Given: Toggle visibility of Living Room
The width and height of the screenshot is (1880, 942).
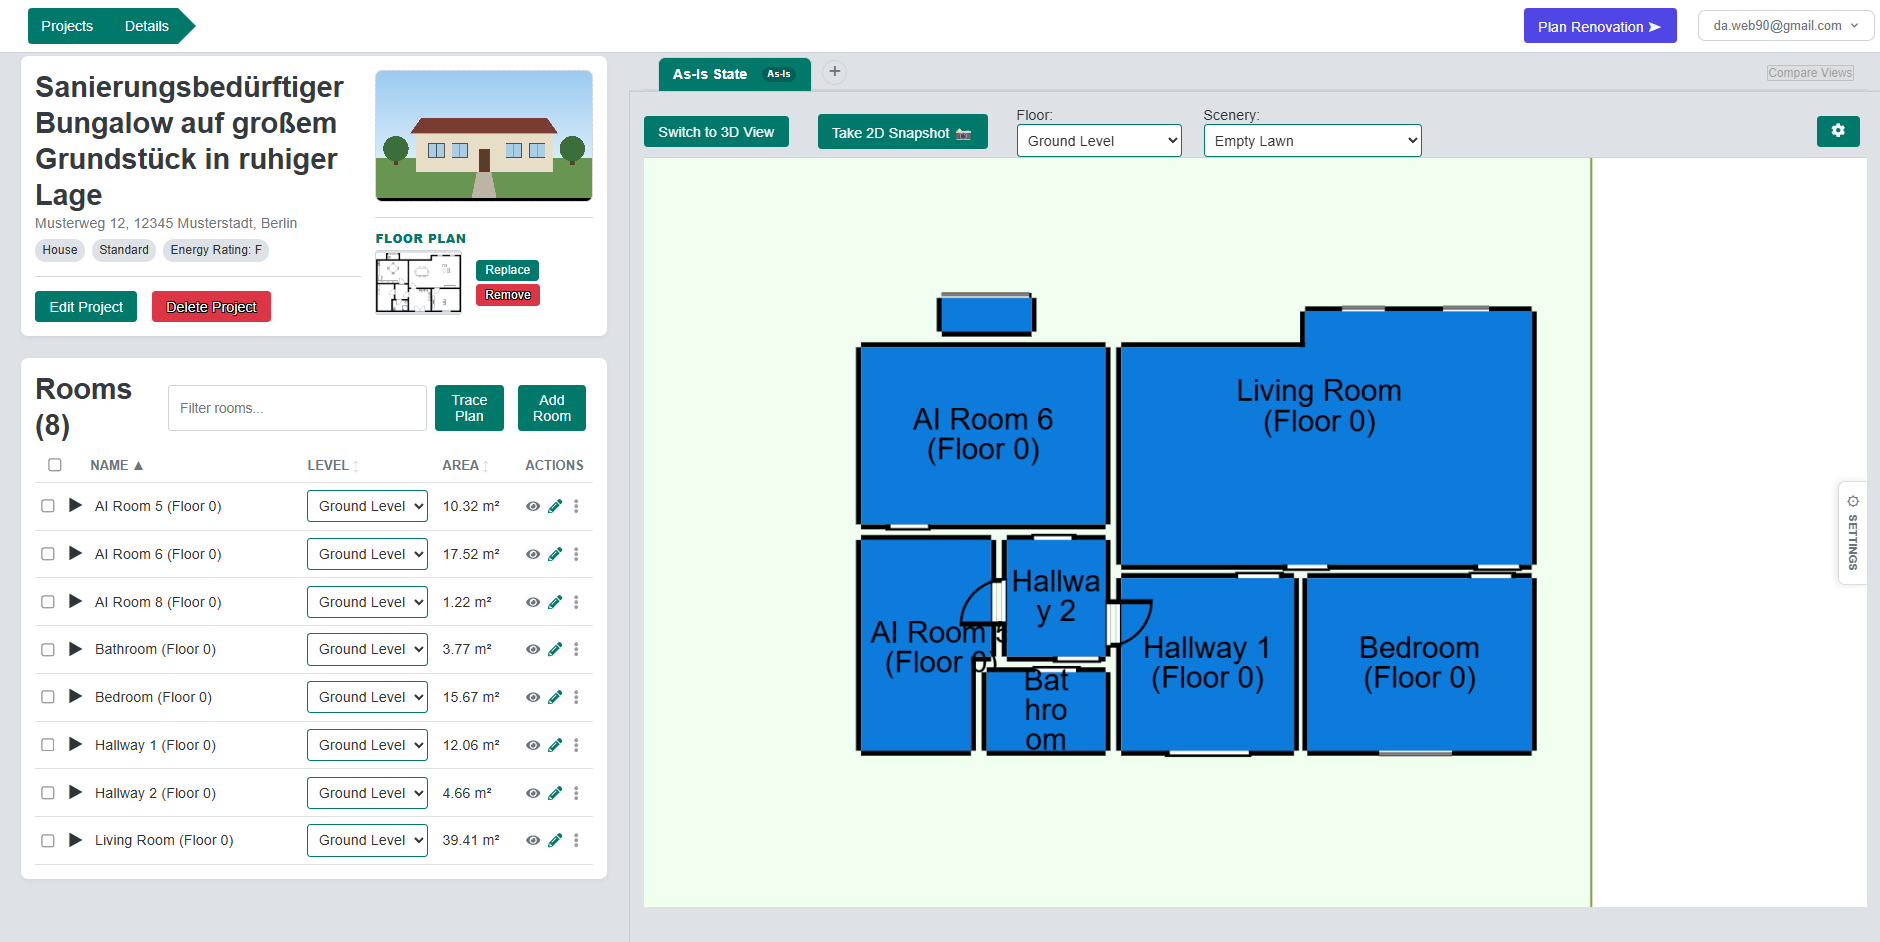Looking at the screenshot, I should tap(533, 840).
